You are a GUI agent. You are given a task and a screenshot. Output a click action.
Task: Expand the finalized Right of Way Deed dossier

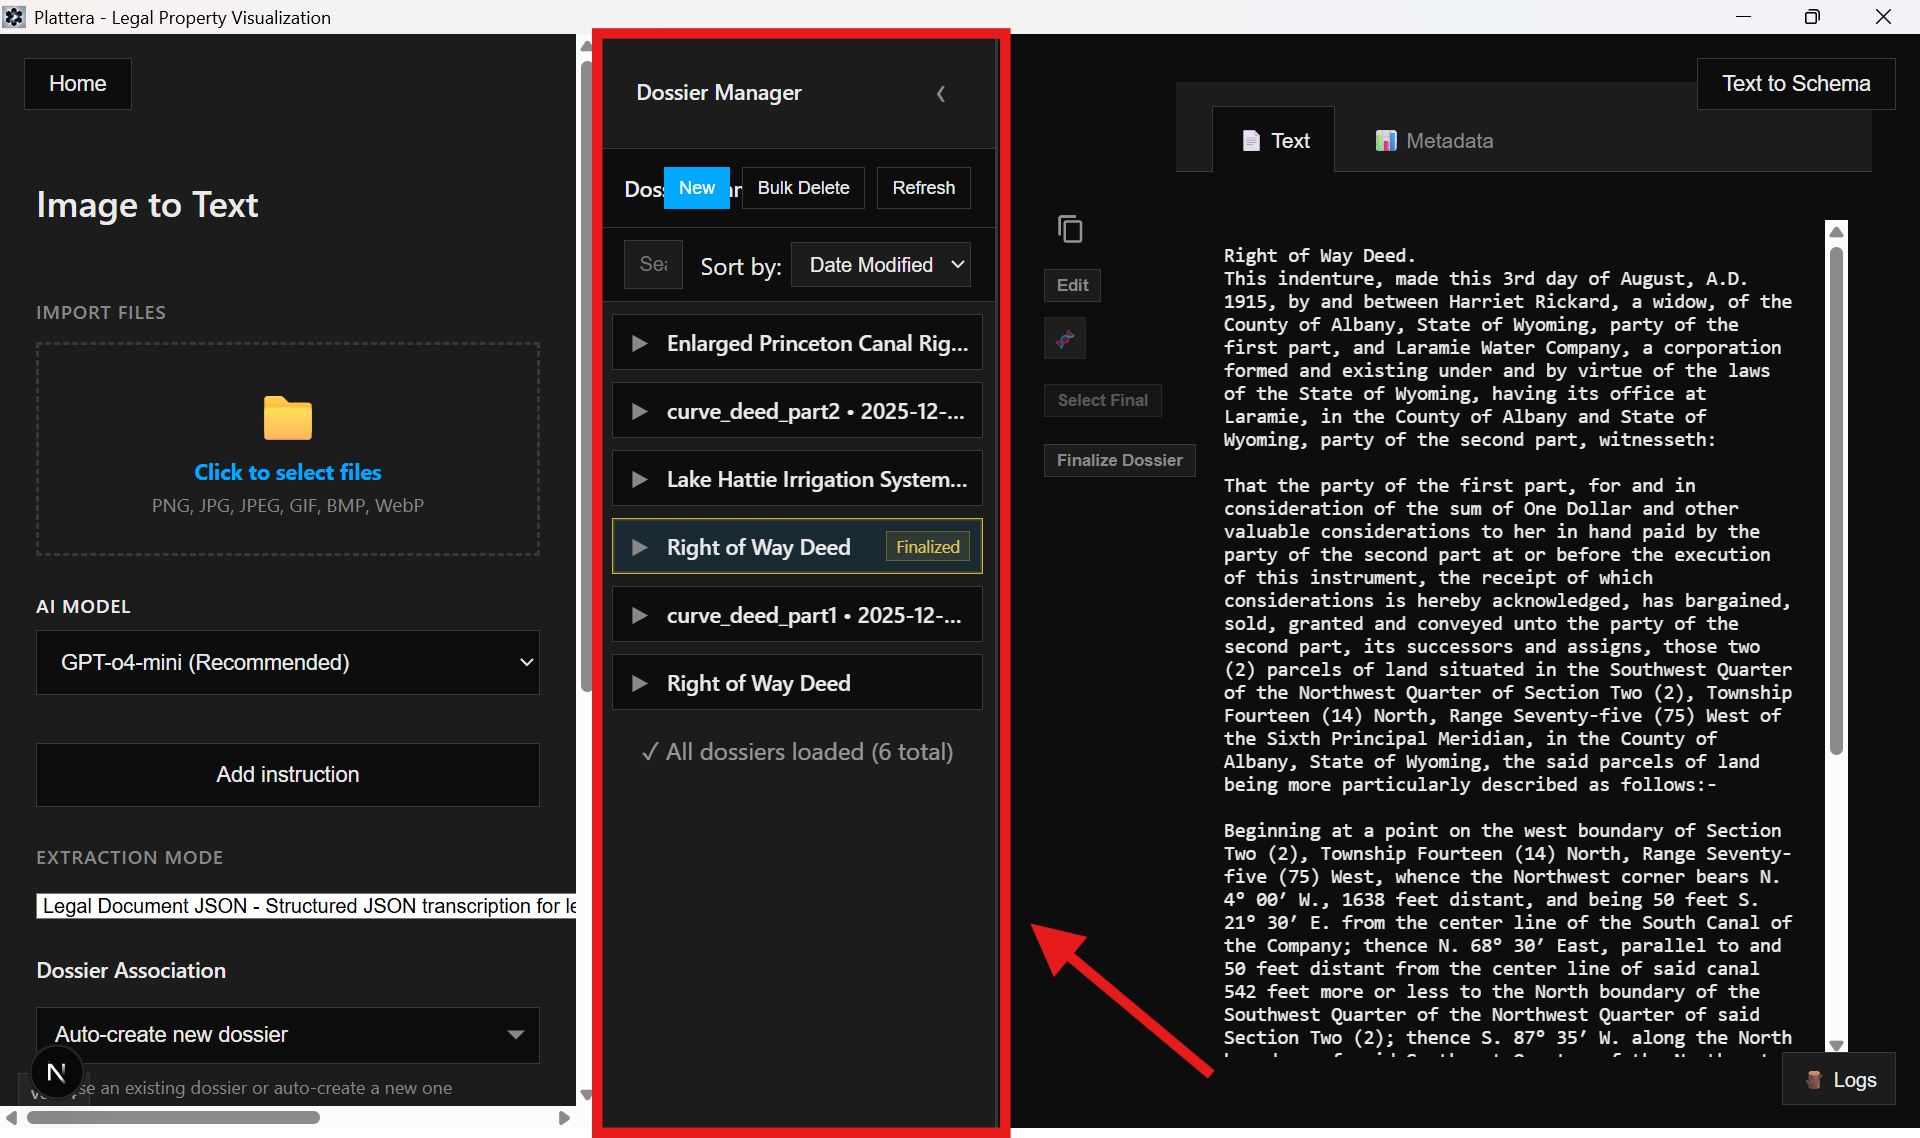click(641, 547)
